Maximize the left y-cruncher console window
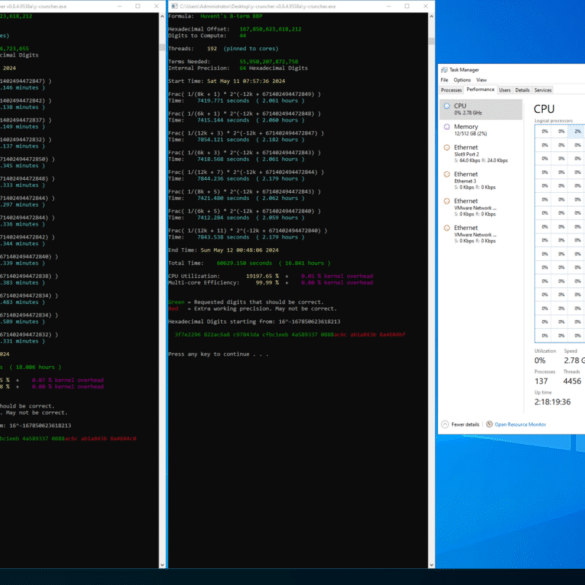 [x=138, y=6]
